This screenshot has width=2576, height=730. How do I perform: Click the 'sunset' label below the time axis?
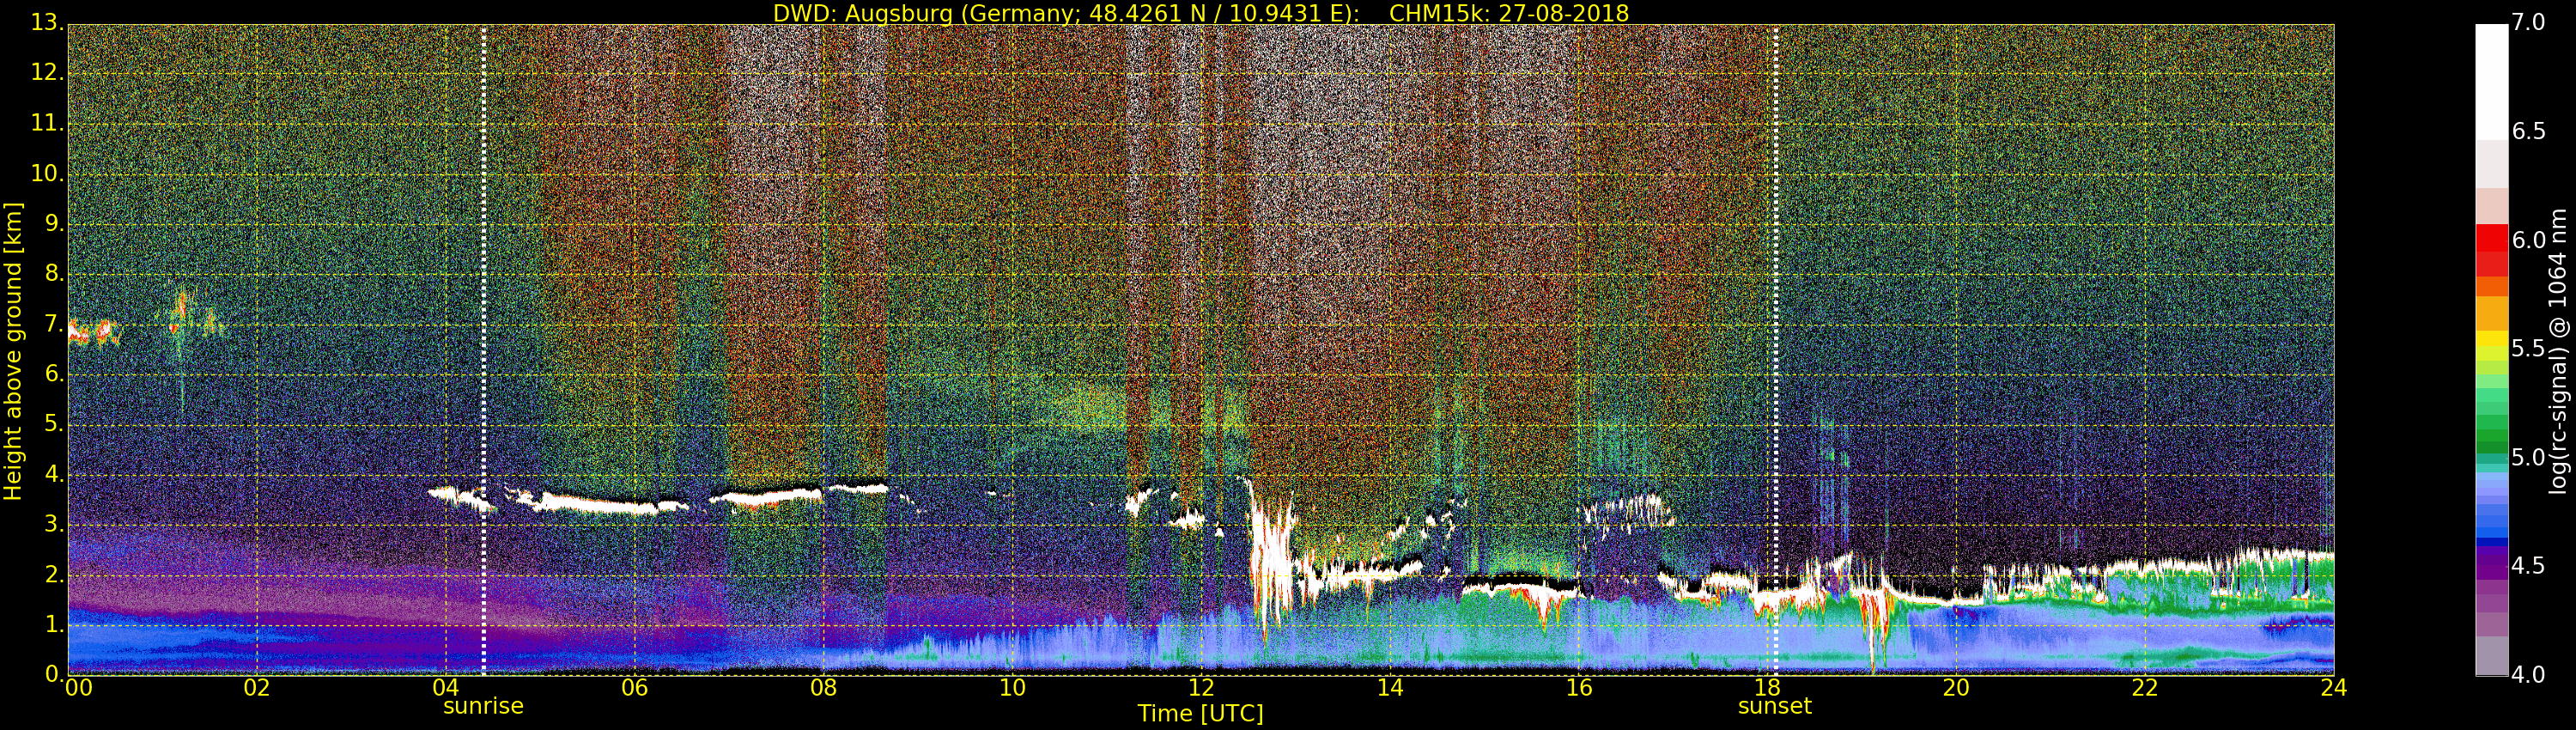click(1775, 706)
